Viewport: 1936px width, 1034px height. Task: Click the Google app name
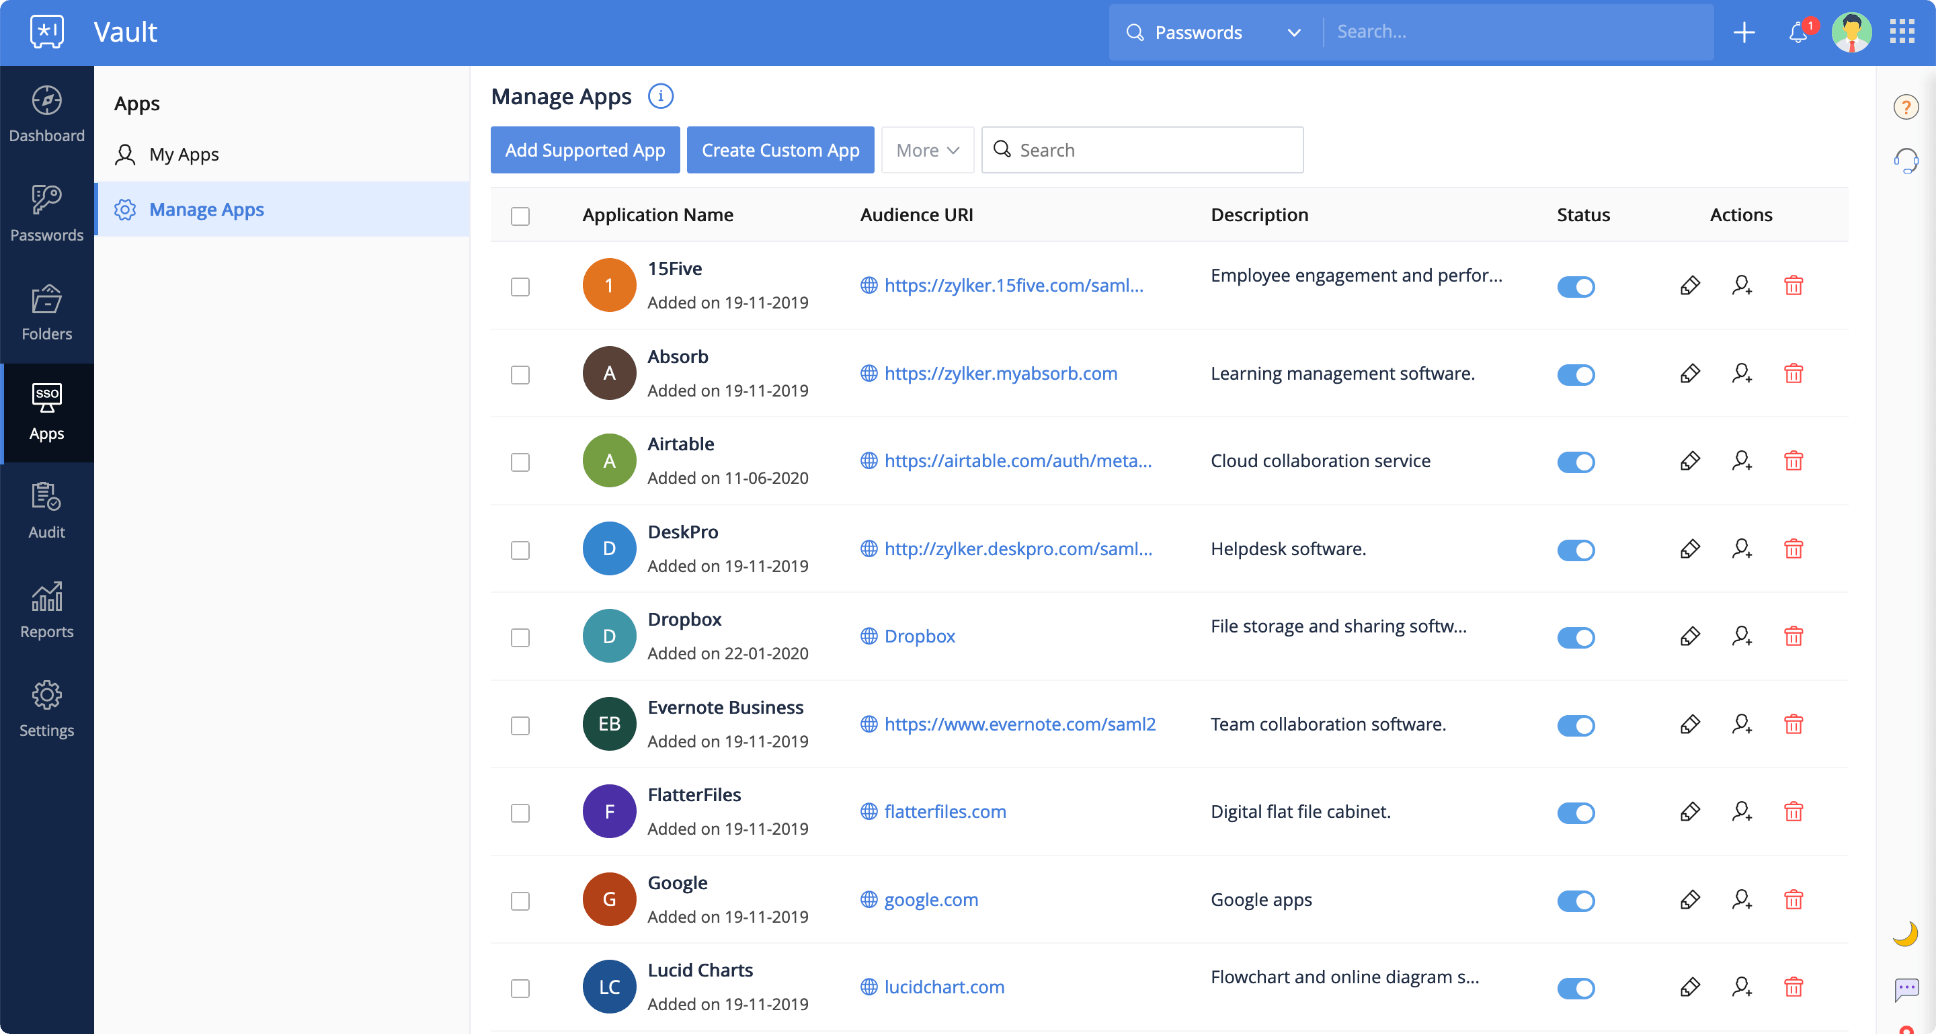677,883
